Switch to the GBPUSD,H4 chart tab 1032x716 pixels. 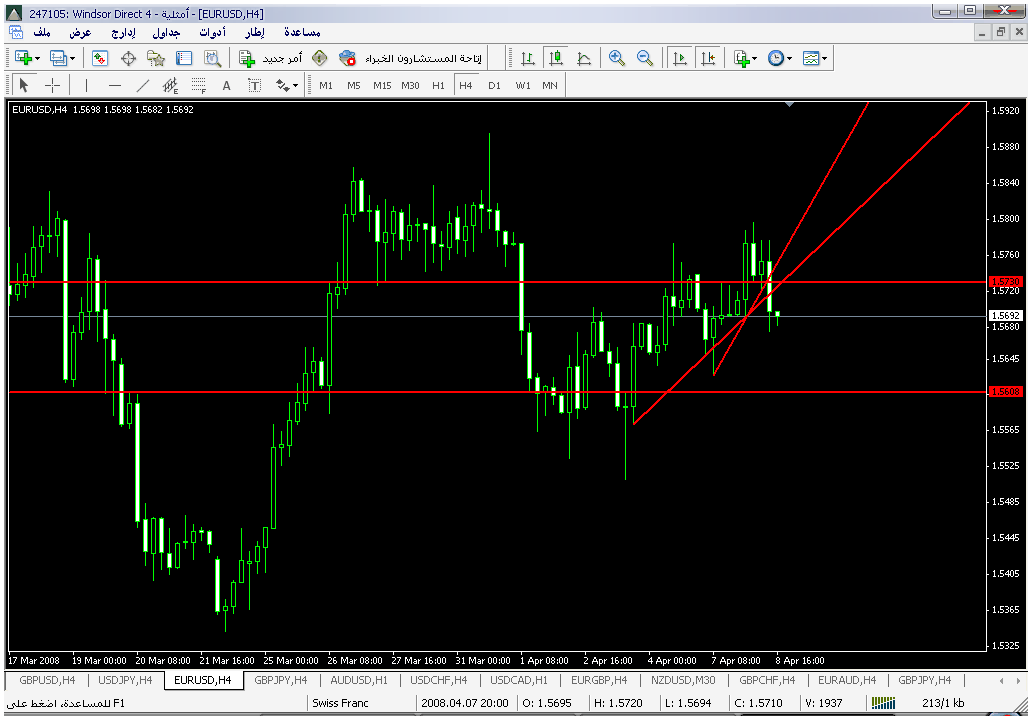tap(47, 680)
